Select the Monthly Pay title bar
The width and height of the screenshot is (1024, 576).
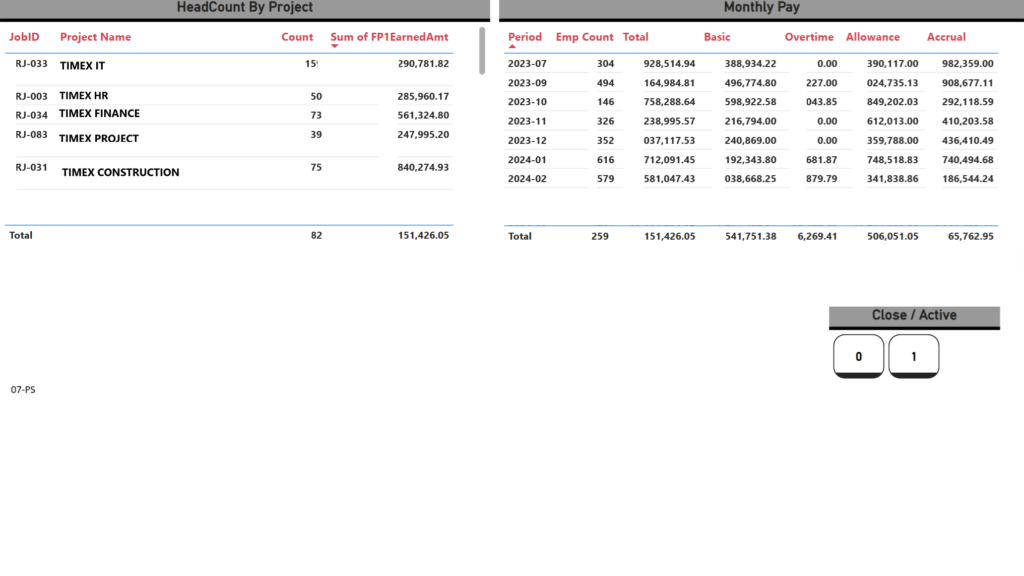[761, 8]
